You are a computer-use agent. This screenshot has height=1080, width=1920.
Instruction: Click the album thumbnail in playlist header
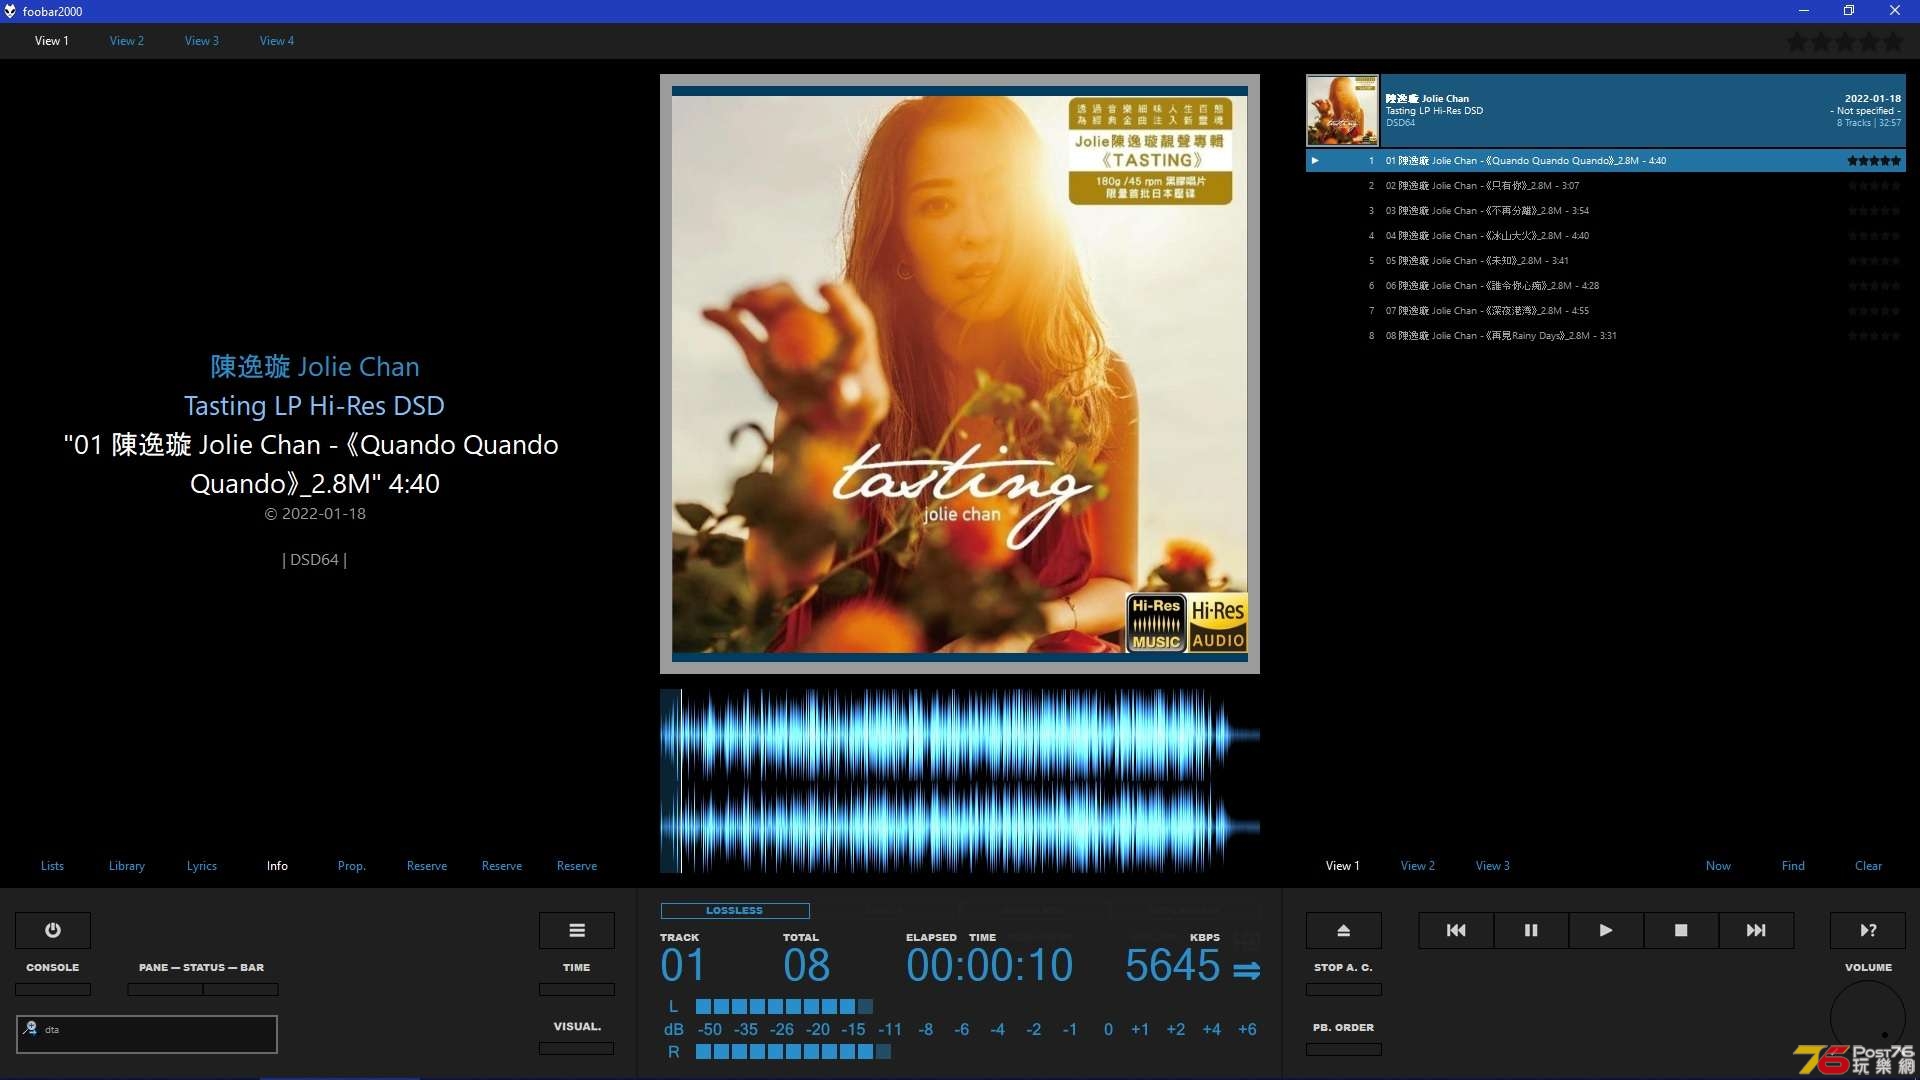click(1343, 110)
